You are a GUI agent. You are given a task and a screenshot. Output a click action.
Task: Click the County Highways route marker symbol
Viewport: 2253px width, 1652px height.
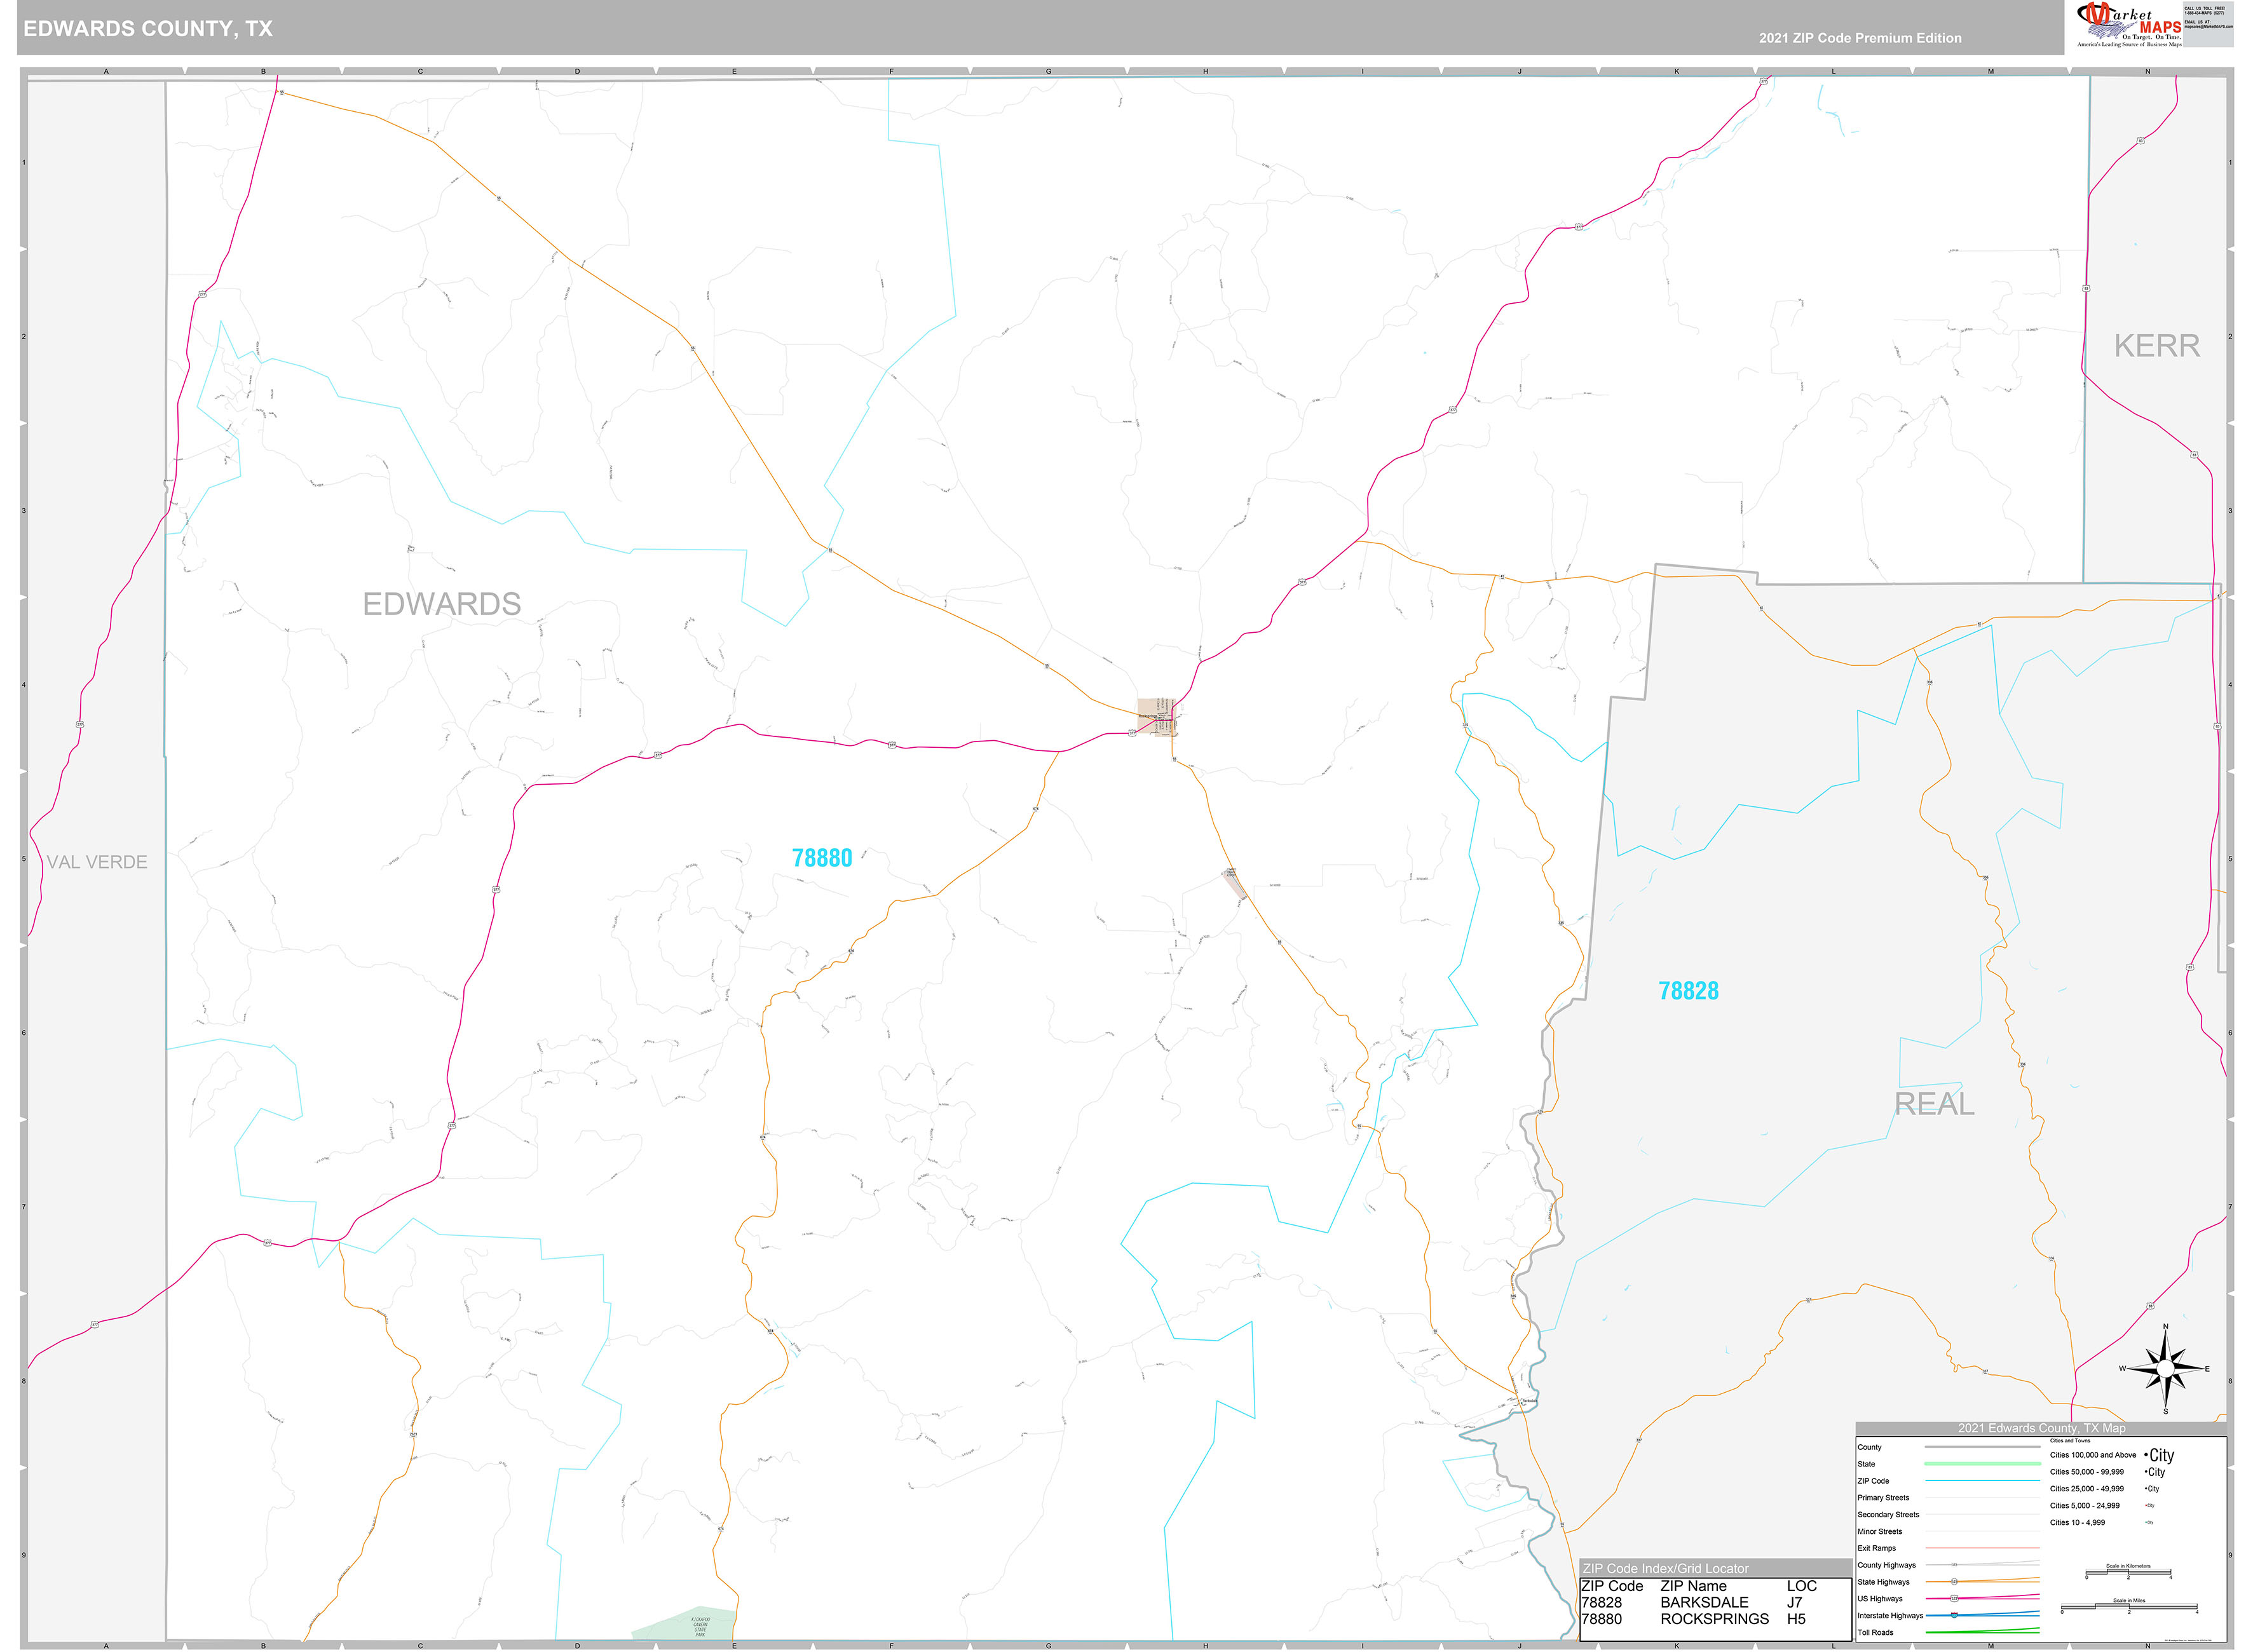(1955, 1564)
